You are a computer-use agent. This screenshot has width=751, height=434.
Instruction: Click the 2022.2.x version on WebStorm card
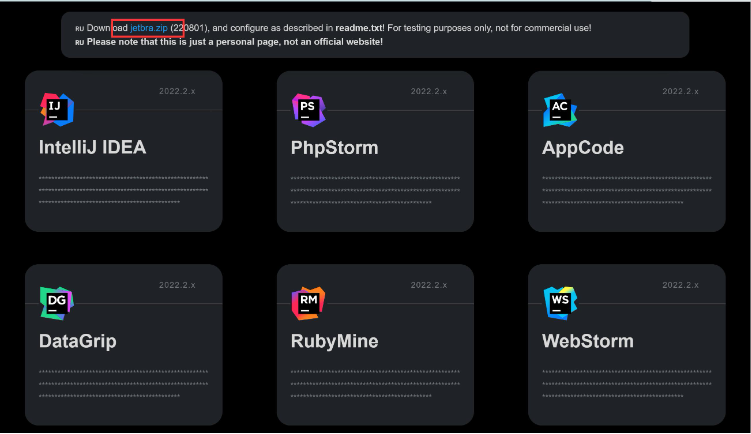[x=681, y=285]
